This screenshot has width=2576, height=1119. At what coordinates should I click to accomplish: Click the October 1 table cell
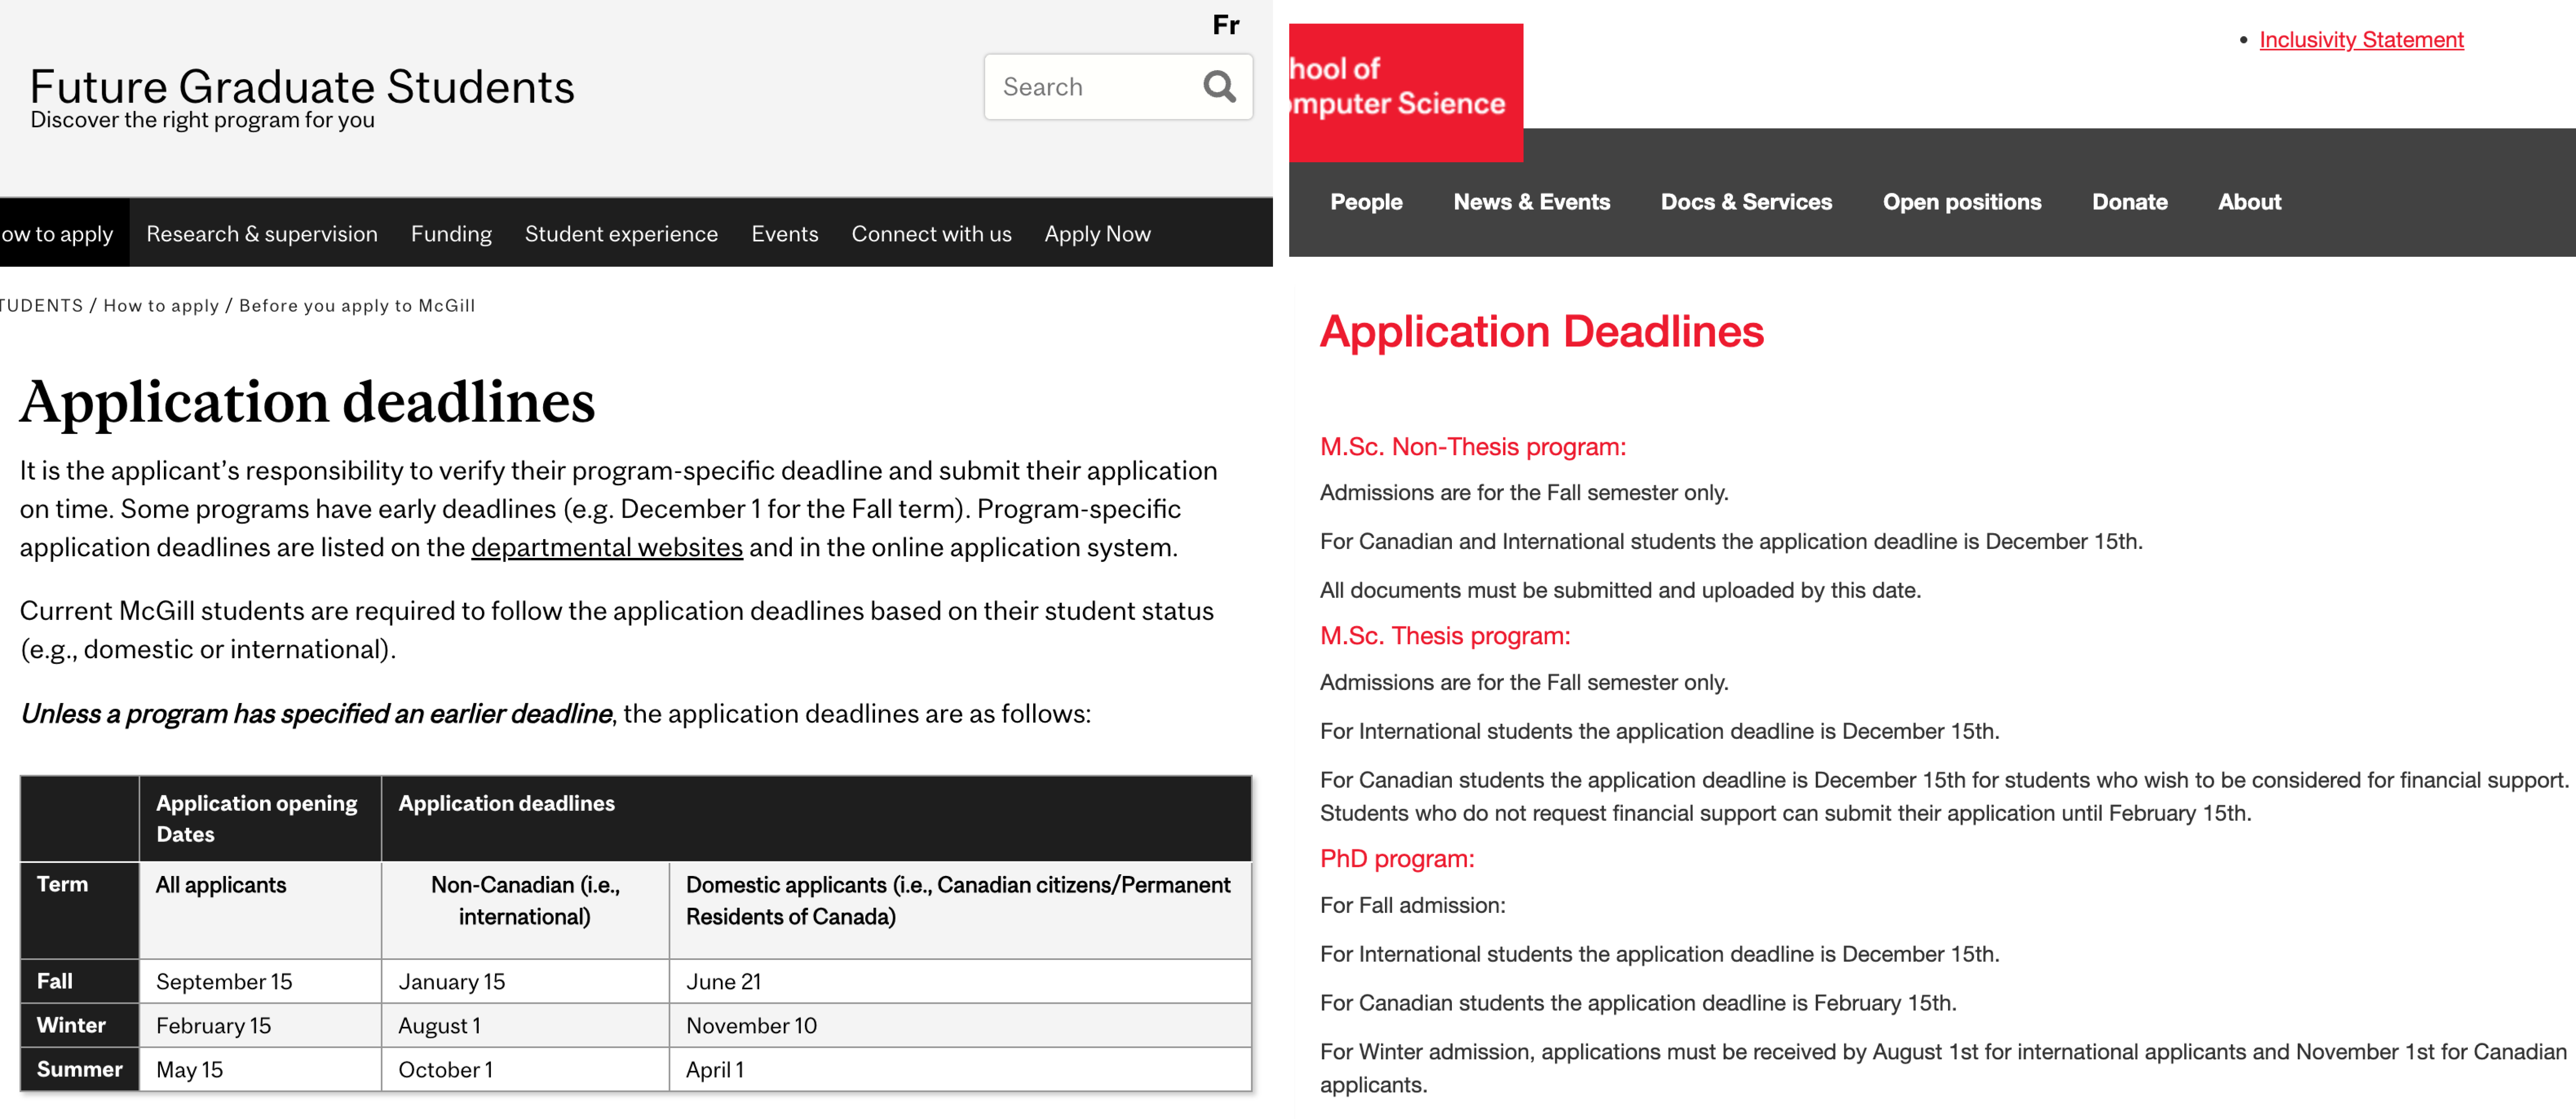(525, 1069)
